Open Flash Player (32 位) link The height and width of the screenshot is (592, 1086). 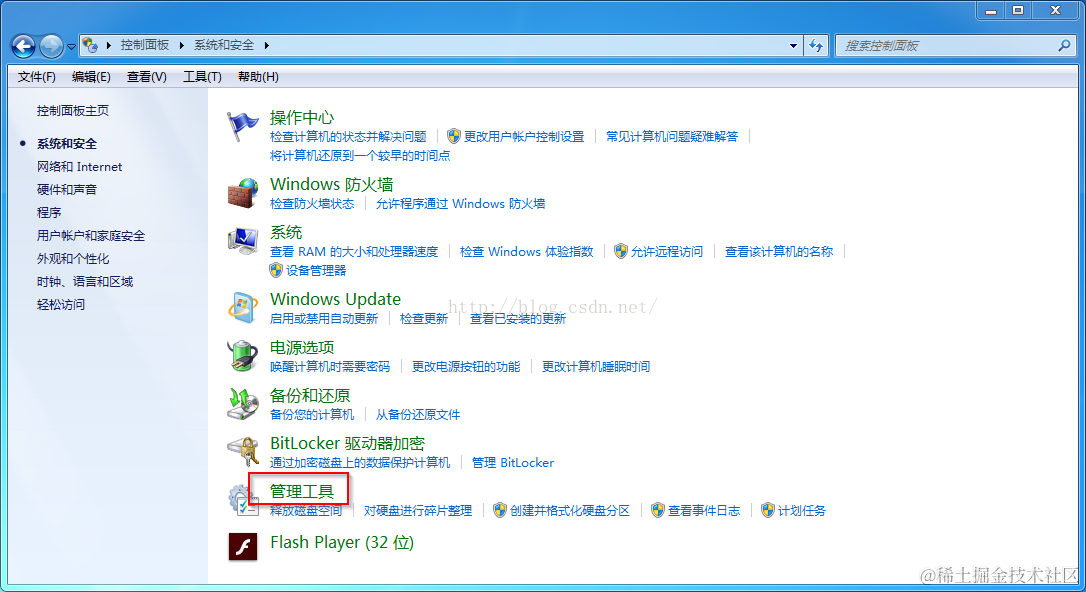(342, 542)
